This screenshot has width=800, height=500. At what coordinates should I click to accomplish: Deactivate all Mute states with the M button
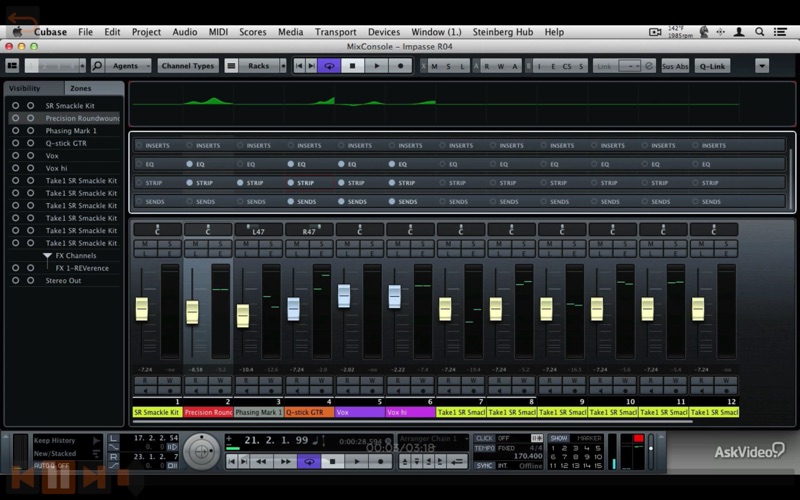(x=435, y=66)
